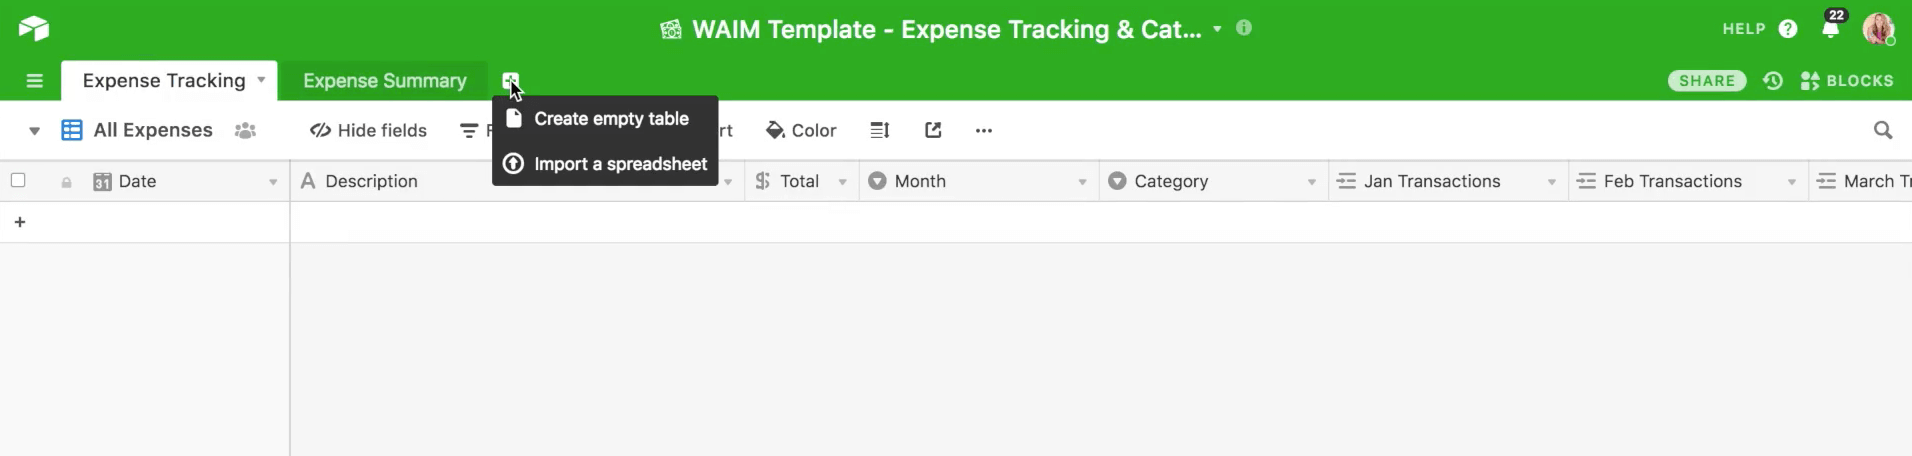
Task: Open the revision history icon
Action: point(1773,81)
